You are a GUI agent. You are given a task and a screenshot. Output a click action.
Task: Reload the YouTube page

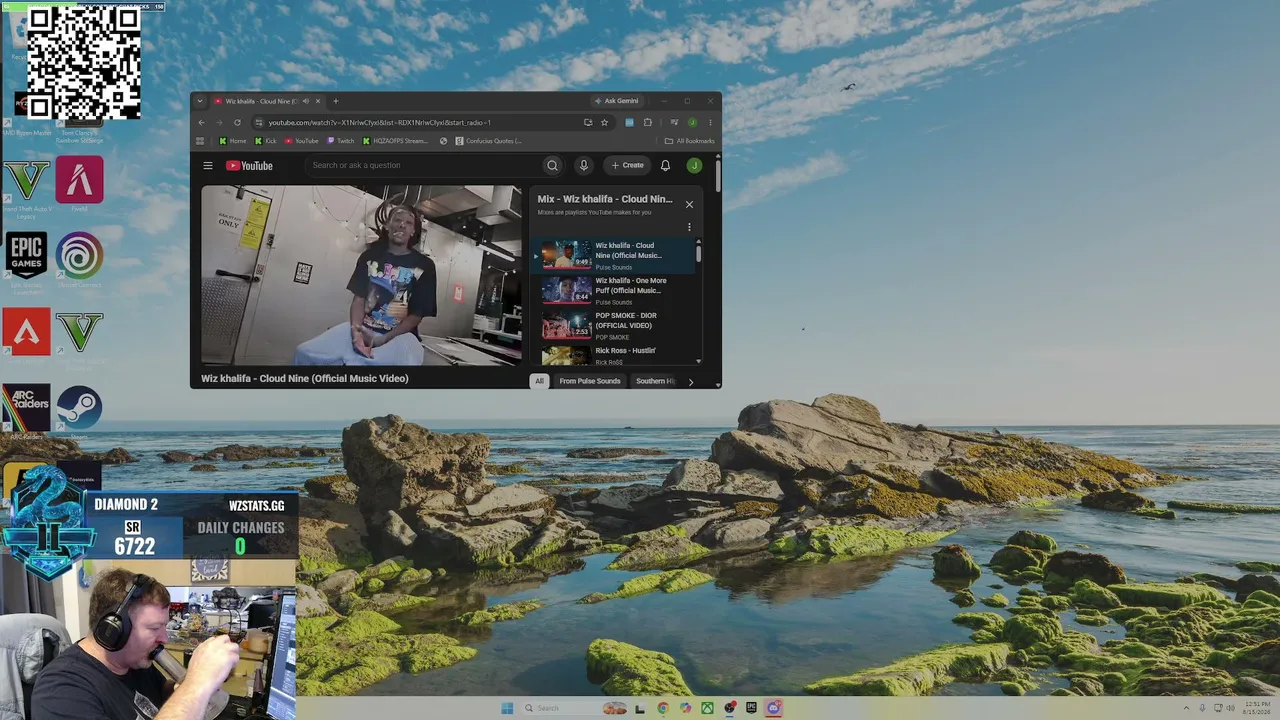[237, 122]
